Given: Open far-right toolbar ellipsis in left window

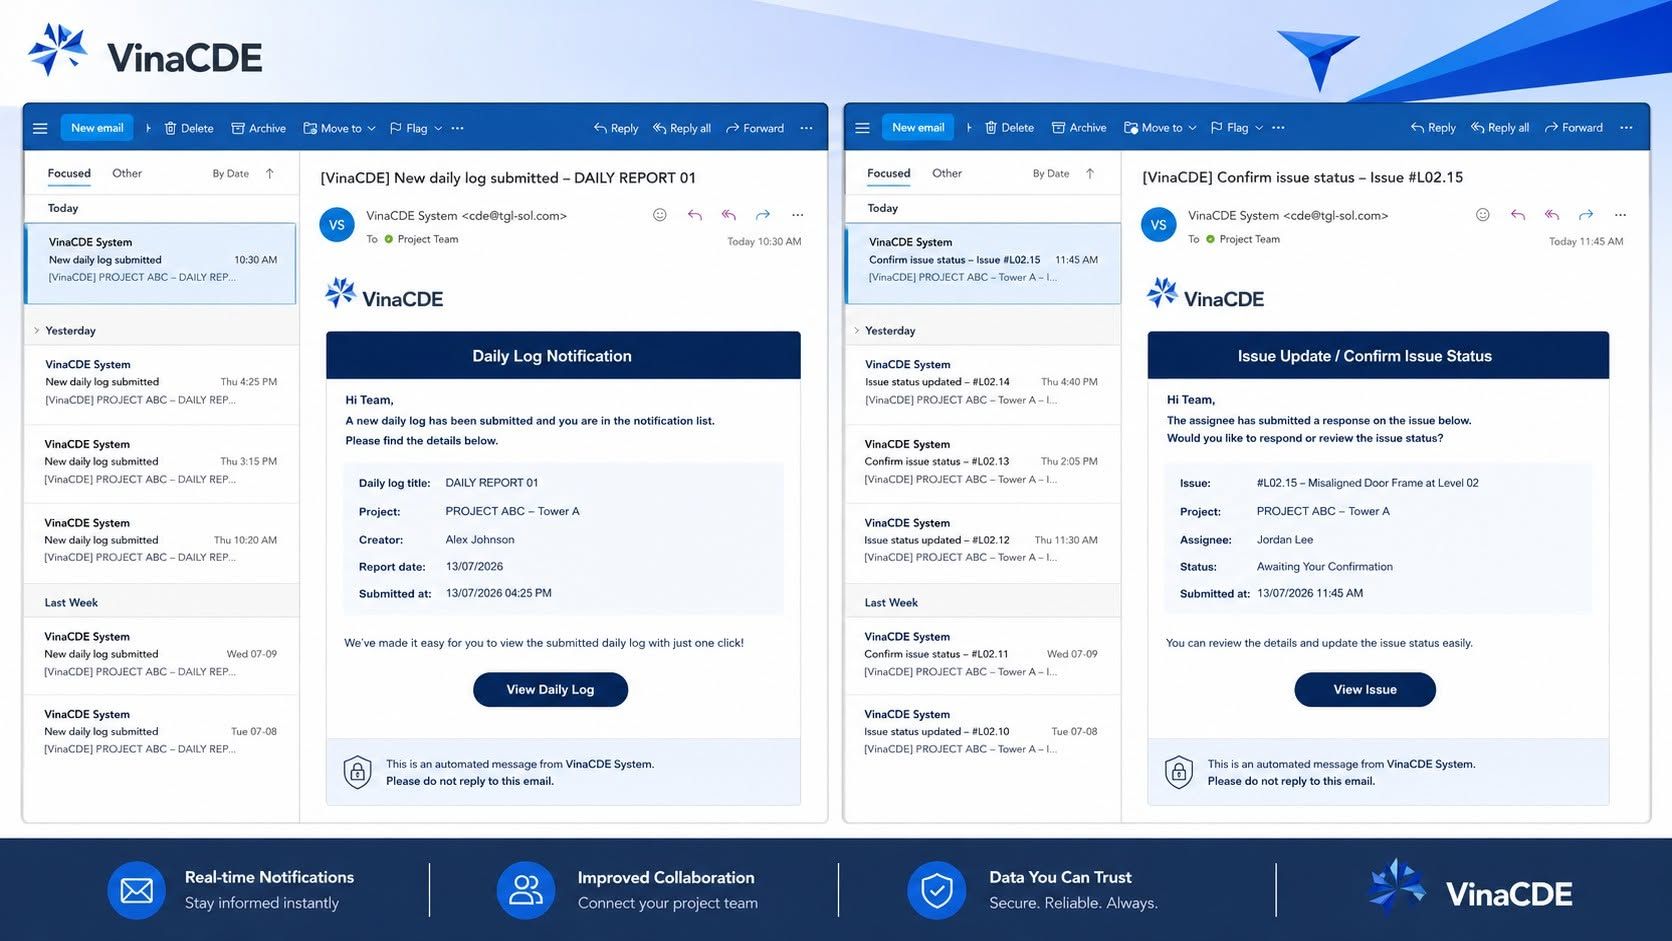Looking at the screenshot, I should (x=806, y=128).
